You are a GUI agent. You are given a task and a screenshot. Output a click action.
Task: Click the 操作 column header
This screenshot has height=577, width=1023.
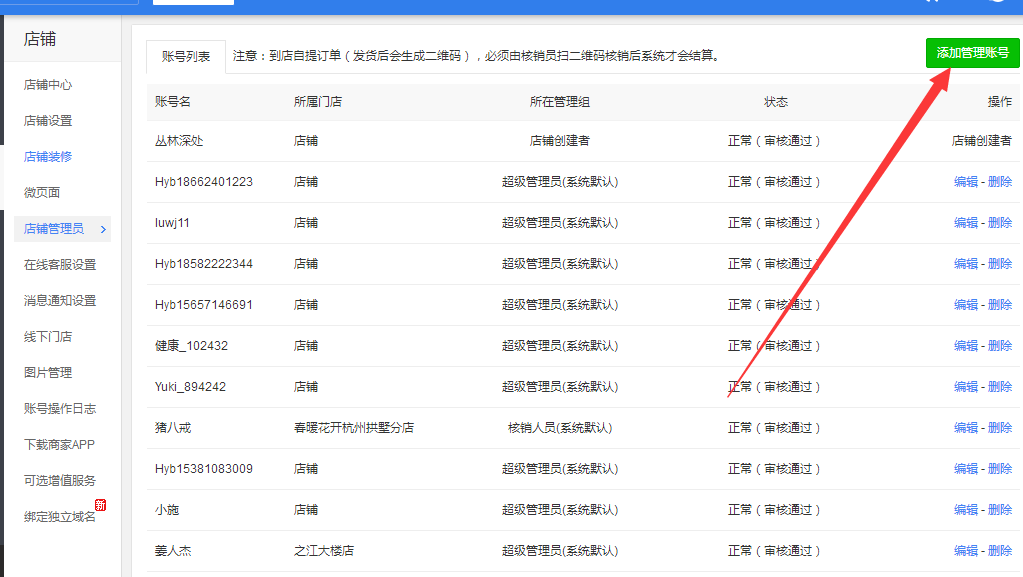pyautogui.click(x=1000, y=102)
